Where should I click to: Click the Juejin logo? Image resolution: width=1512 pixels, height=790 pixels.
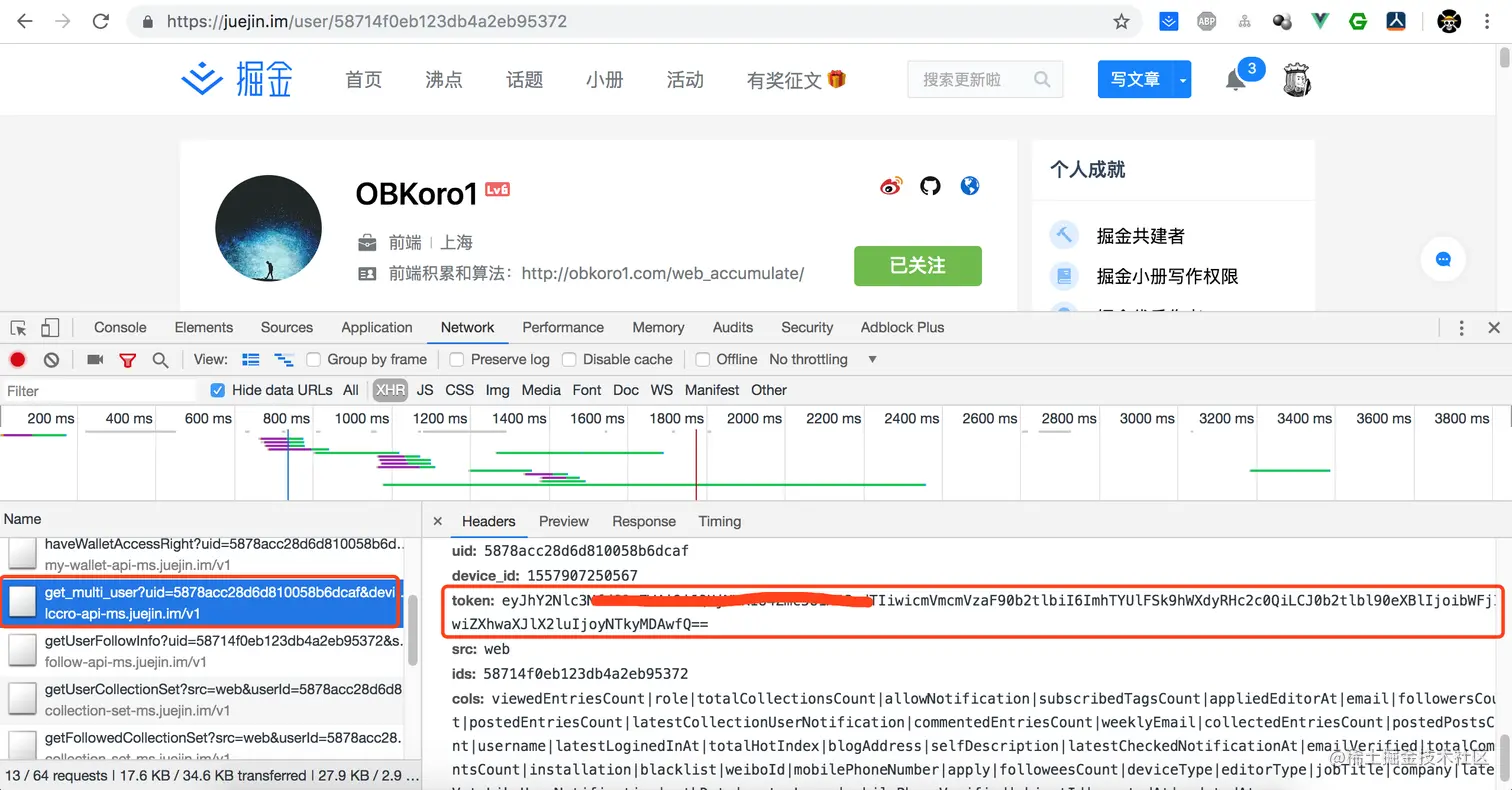[238, 79]
